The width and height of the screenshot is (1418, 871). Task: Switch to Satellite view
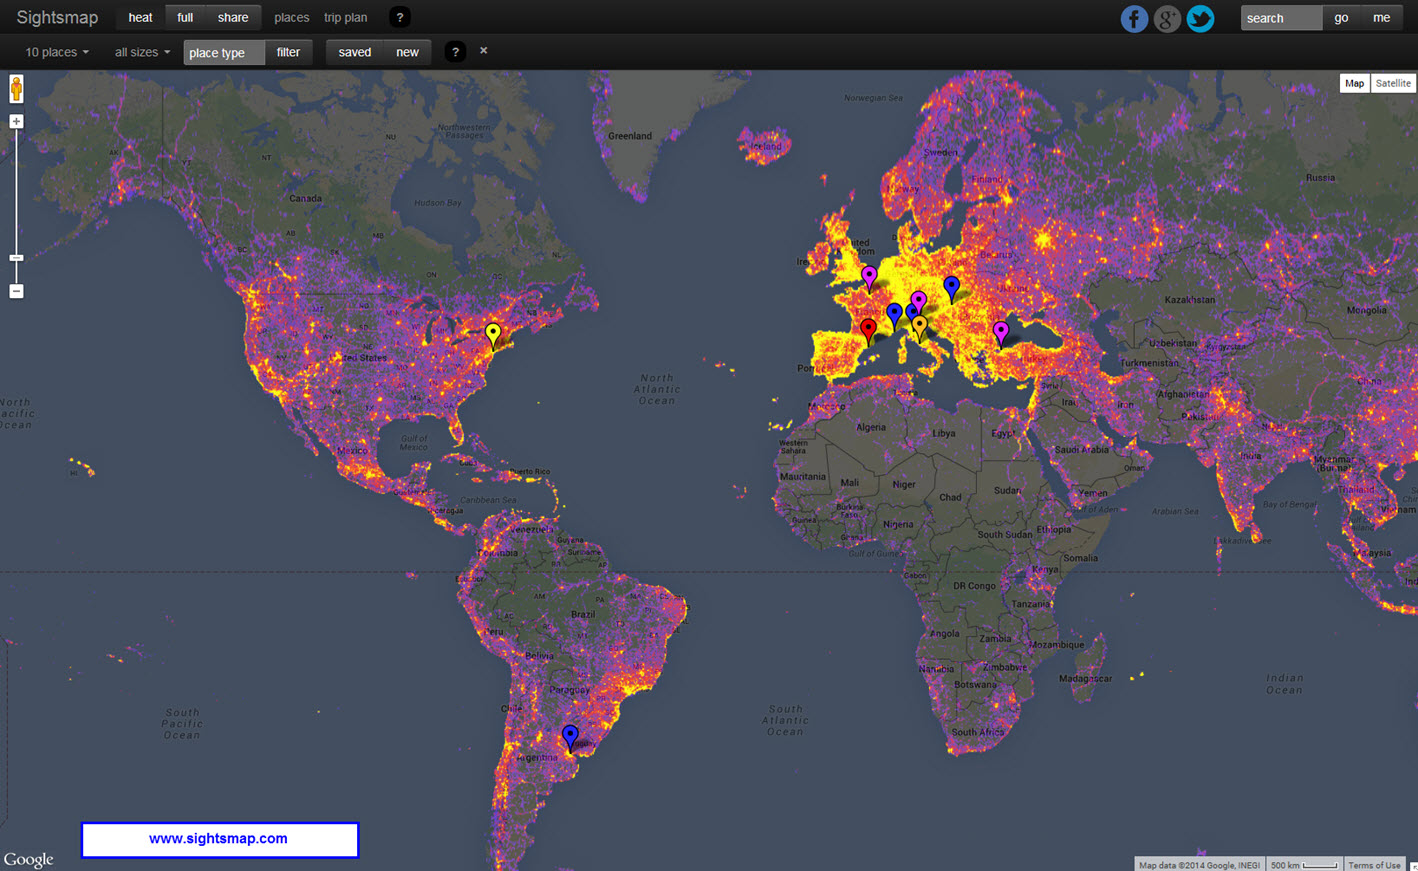[x=1393, y=83]
